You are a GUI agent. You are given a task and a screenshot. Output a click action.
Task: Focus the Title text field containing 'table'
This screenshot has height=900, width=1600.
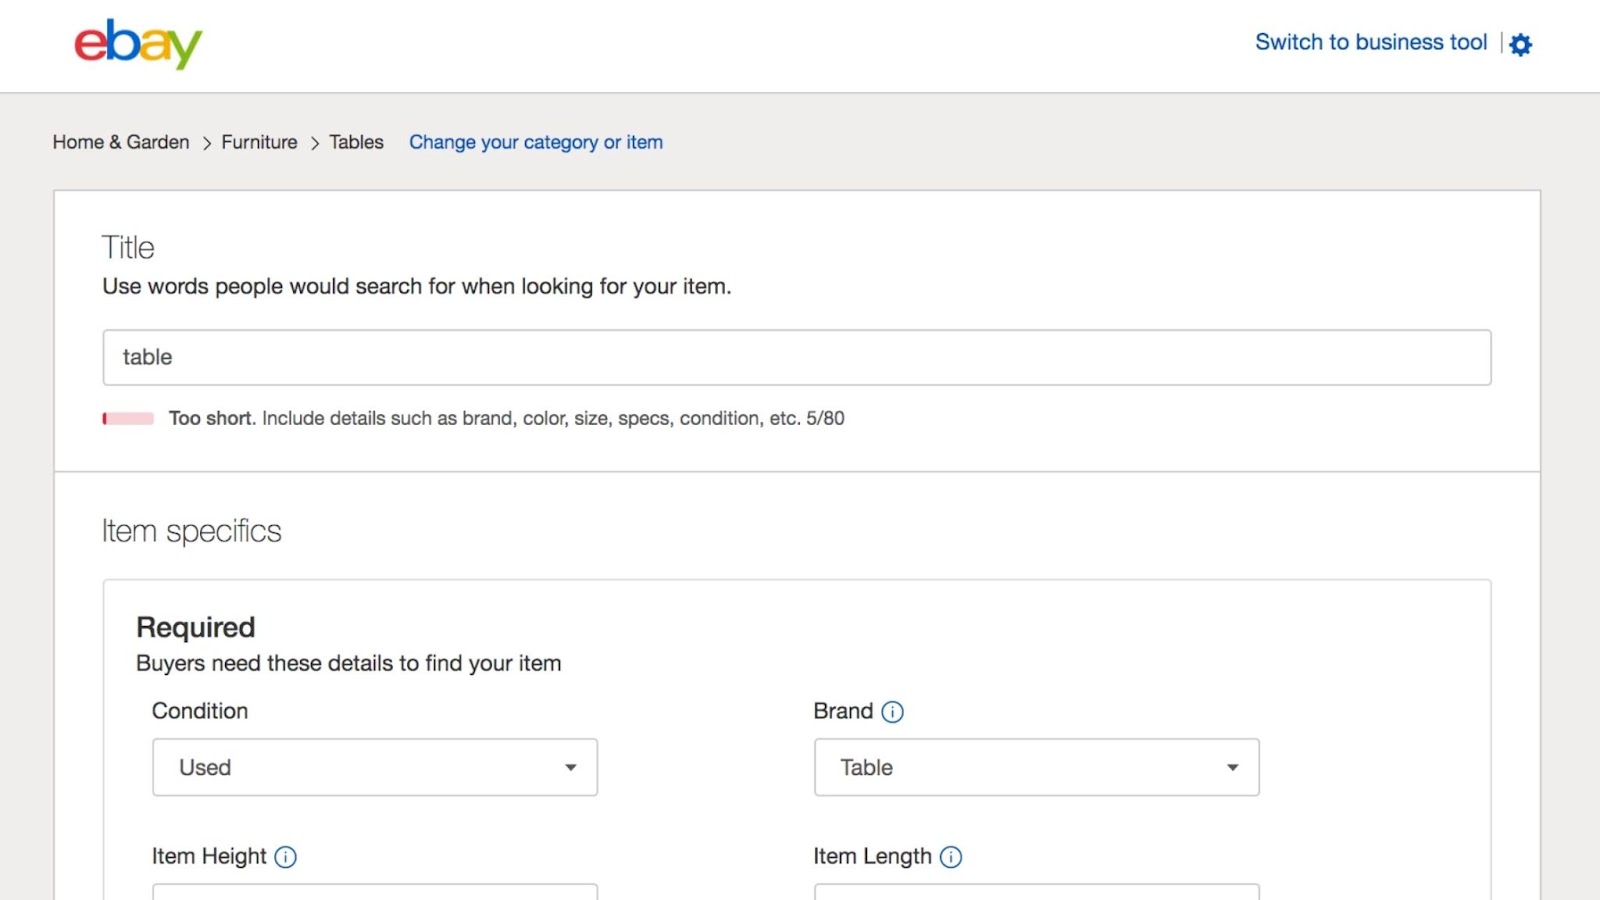pyautogui.click(x=796, y=357)
